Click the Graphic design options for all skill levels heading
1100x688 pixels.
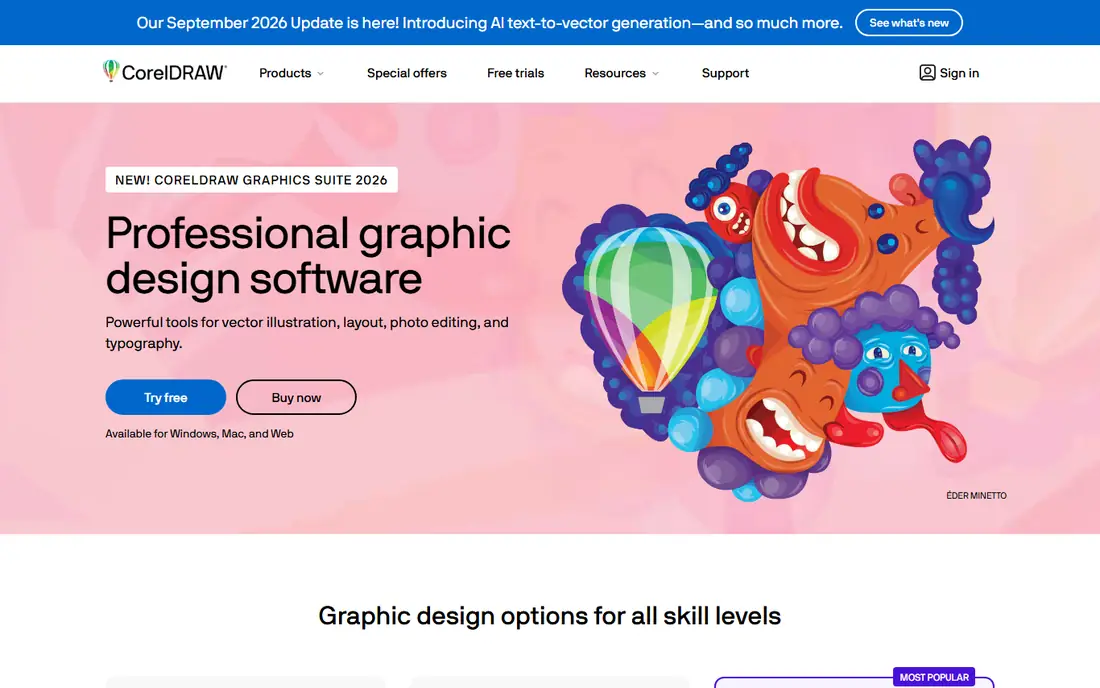coord(549,616)
